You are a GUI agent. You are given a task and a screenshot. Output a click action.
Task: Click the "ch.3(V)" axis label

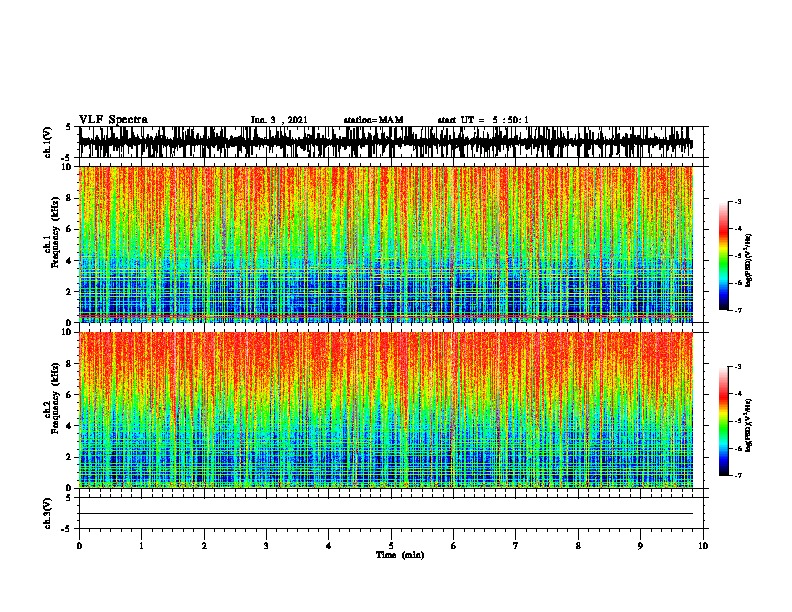[x=48, y=513]
